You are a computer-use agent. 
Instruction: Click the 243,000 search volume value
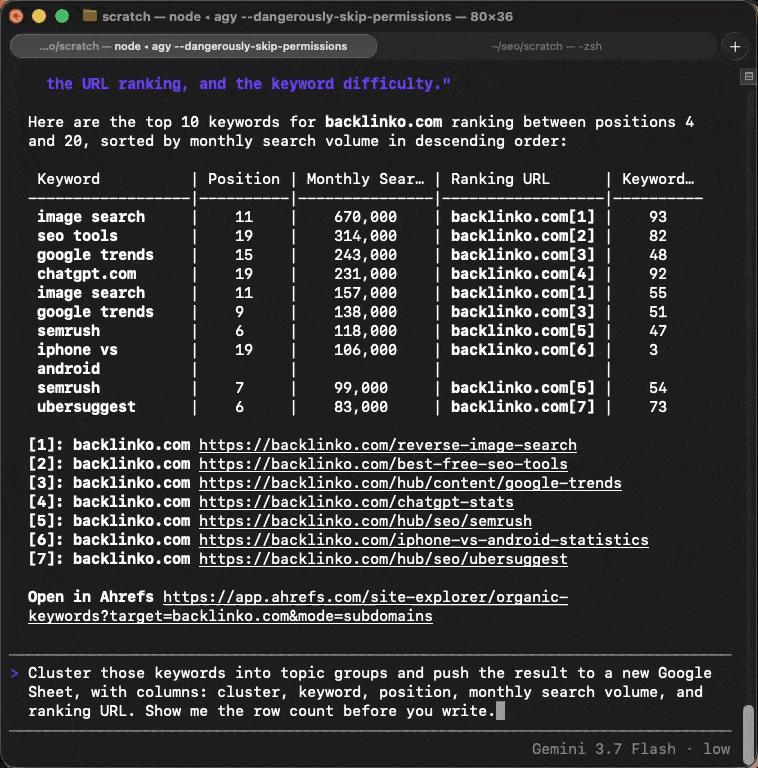[365, 255]
